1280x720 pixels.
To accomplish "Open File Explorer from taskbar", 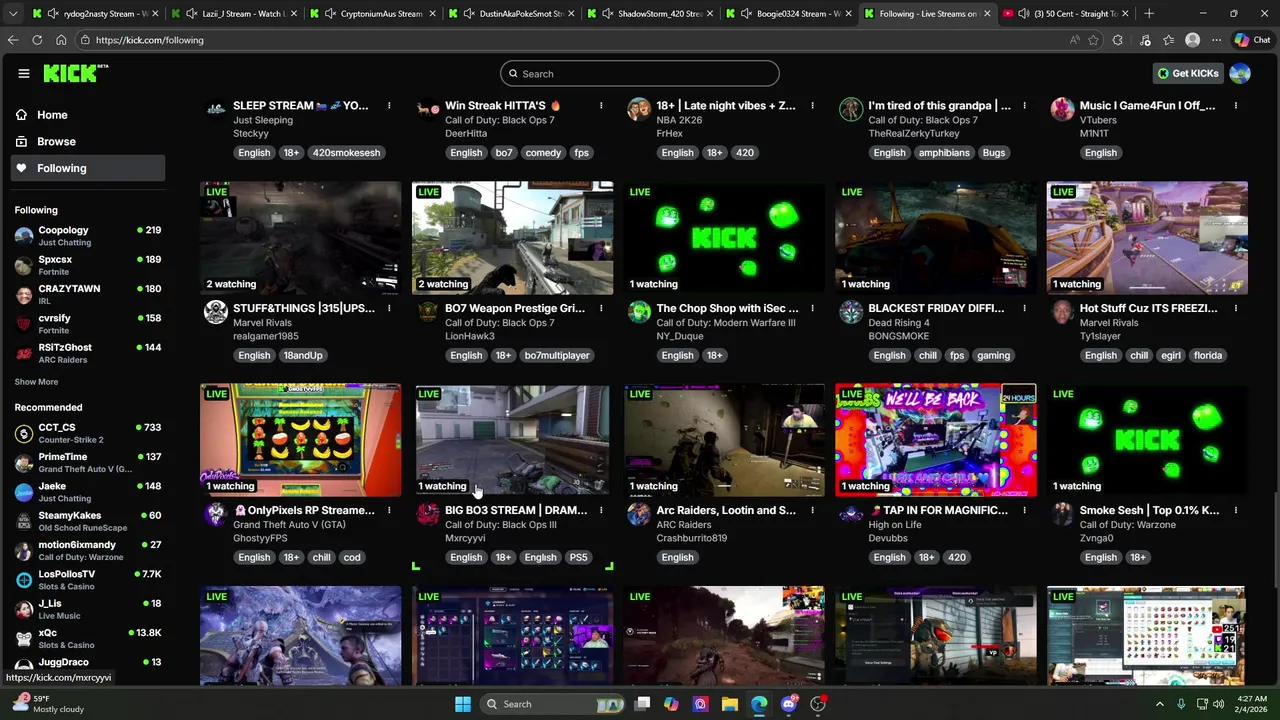I will pyautogui.click(x=729, y=704).
